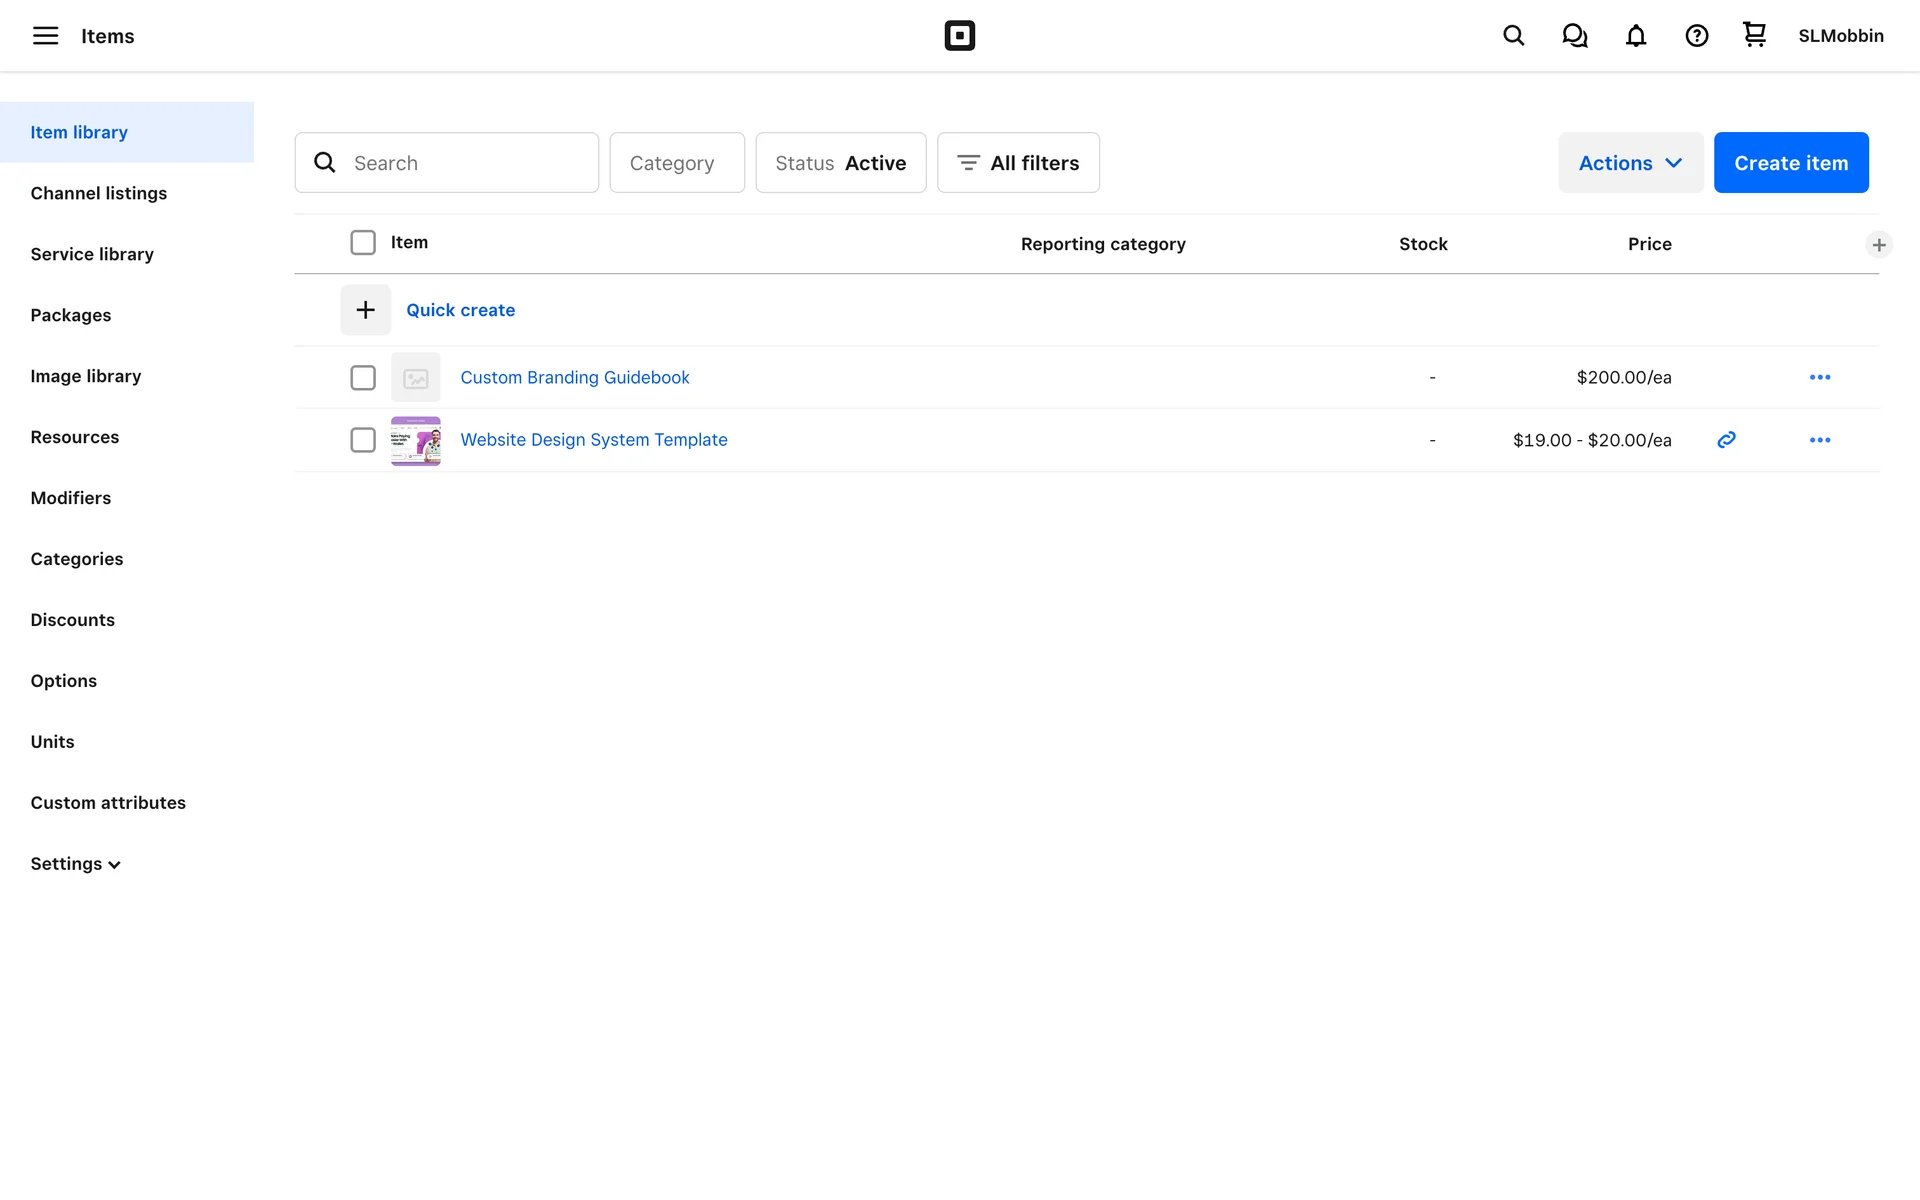Viewport: 1920px width, 1200px height.
Task: Open the shopping cart icon
Action: [x=1754, y=35]
